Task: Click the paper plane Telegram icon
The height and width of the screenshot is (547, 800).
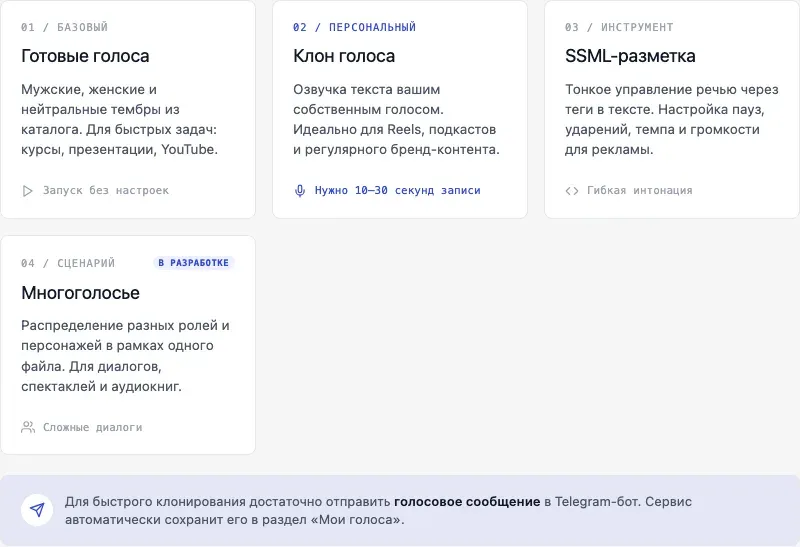Action: tap(37, 509)
